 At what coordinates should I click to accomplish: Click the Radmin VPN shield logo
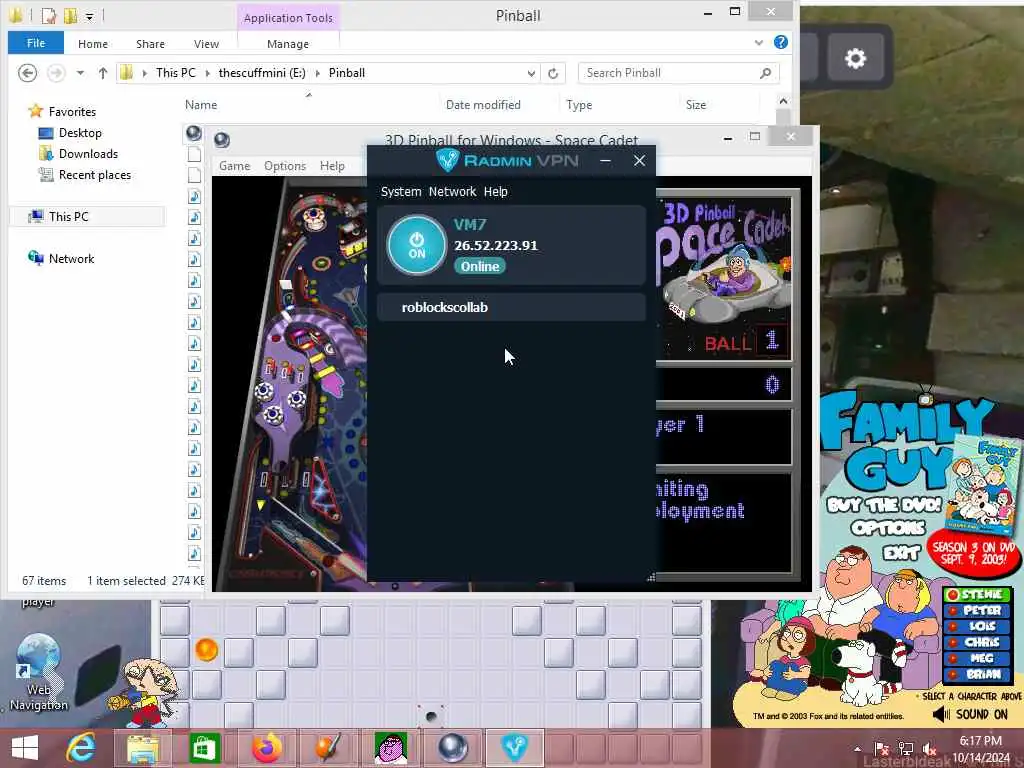[448, 160]
